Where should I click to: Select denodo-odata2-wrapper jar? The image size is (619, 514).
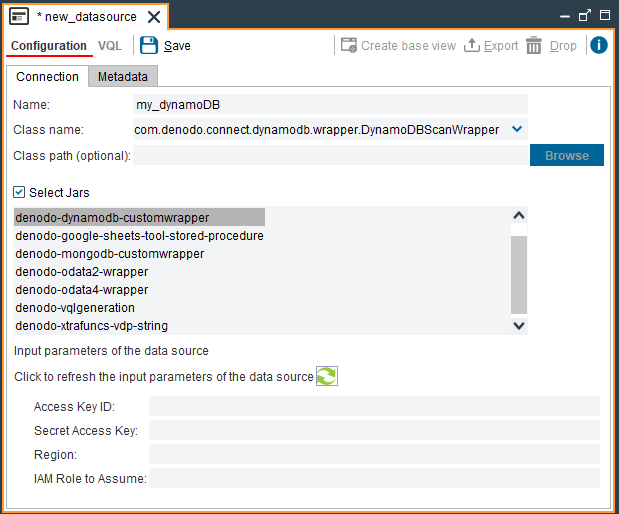(82, 272)
